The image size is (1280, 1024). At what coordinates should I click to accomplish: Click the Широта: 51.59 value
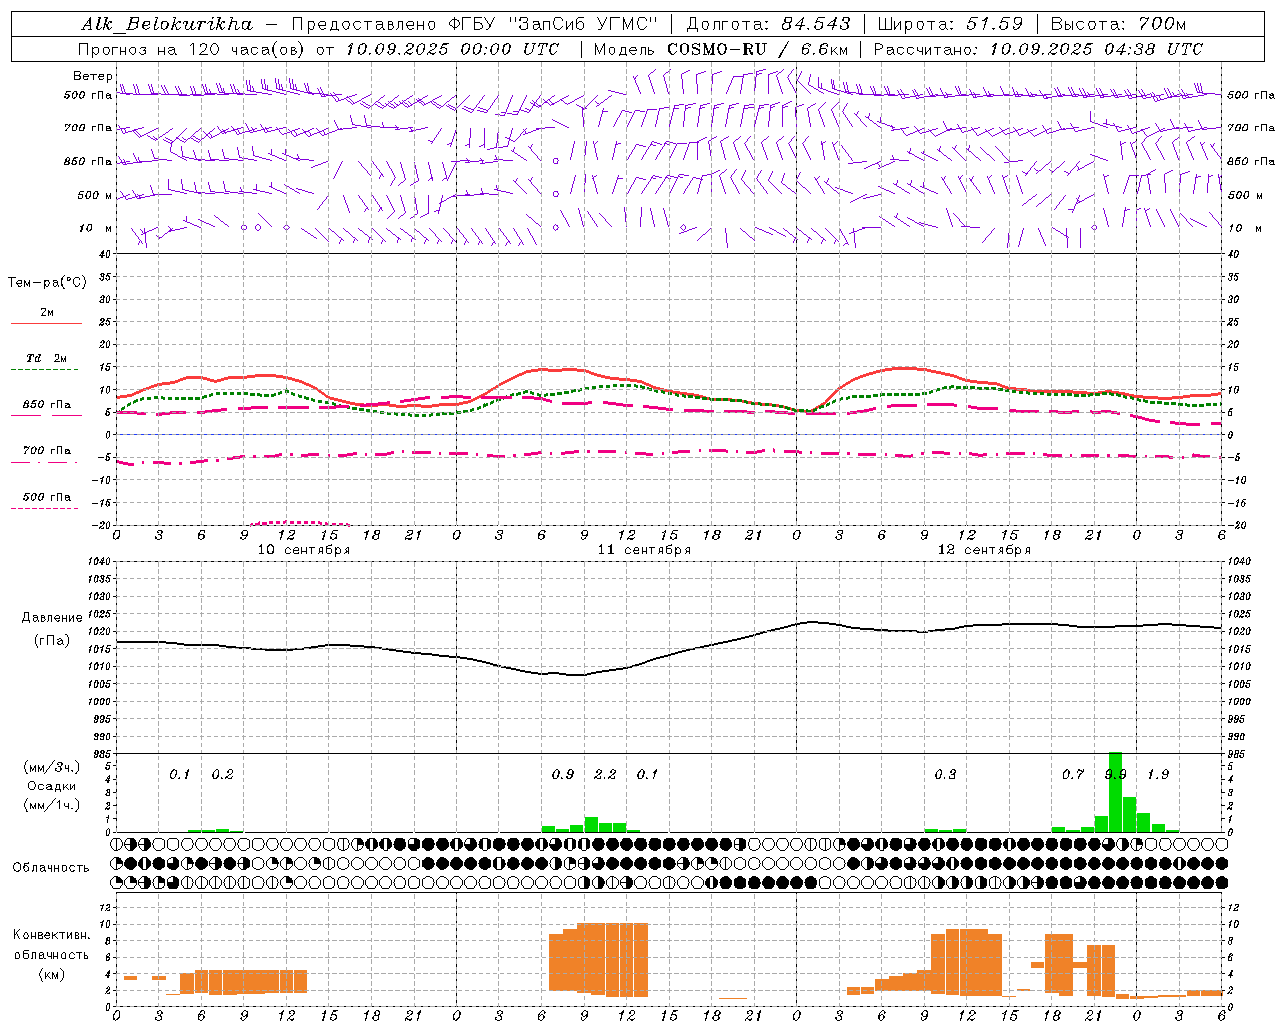(950, 24)
